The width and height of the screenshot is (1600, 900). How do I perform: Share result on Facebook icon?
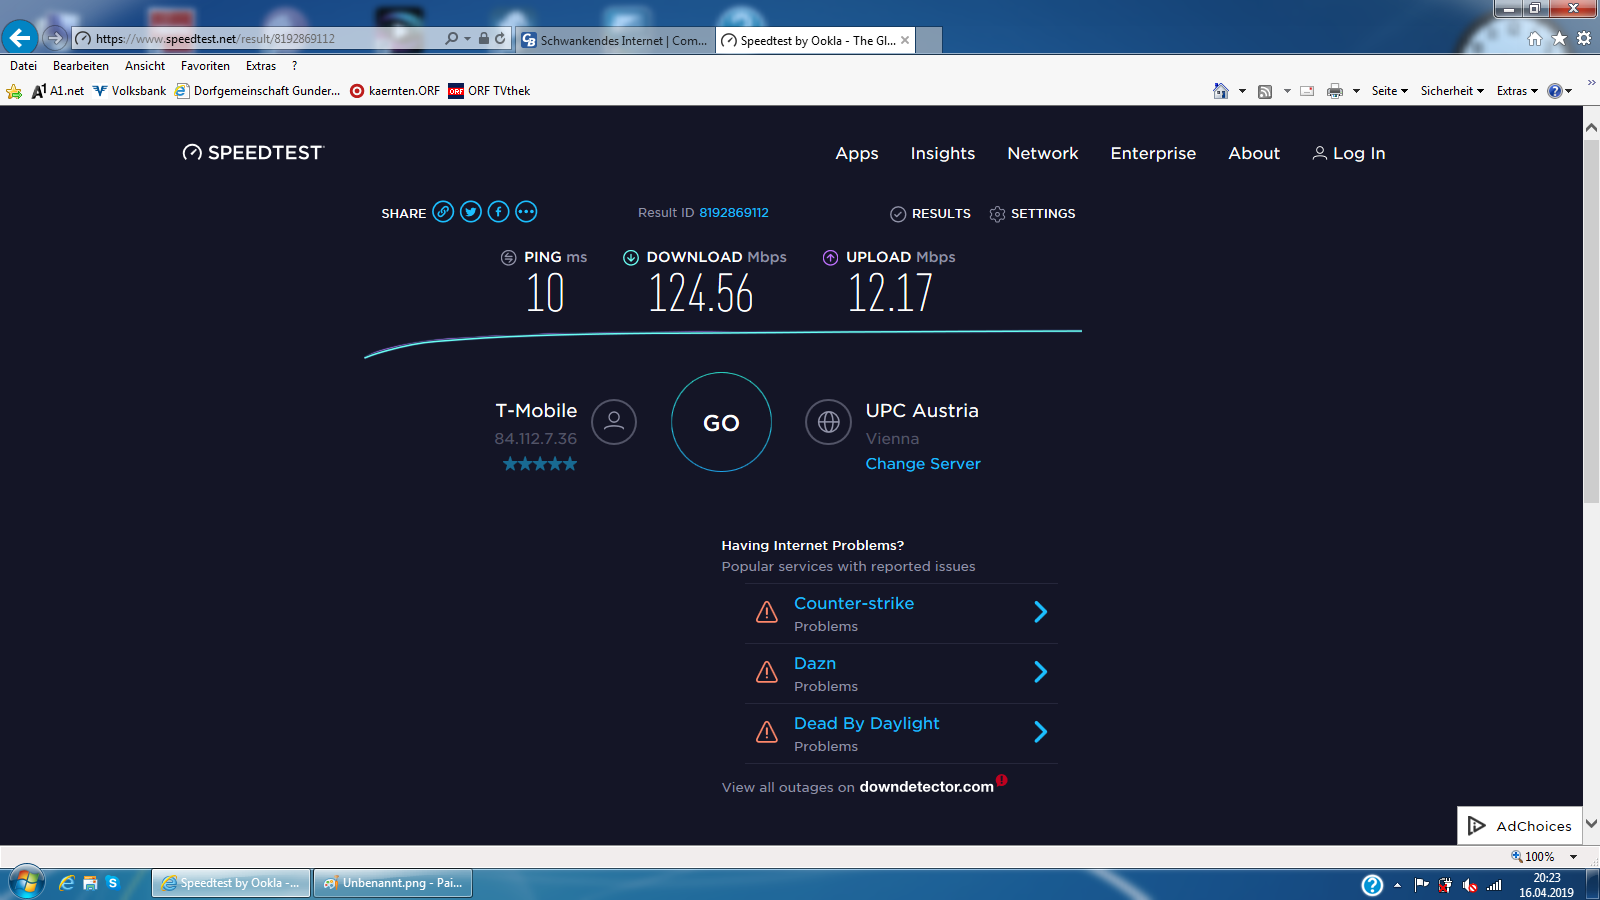(x=499, y=212)
